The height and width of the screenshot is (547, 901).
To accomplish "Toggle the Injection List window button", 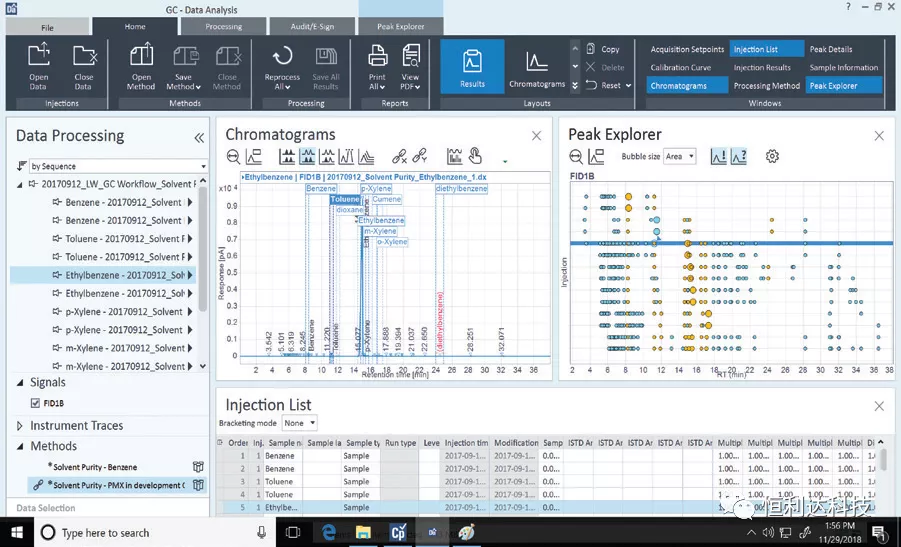I will 766,49.
